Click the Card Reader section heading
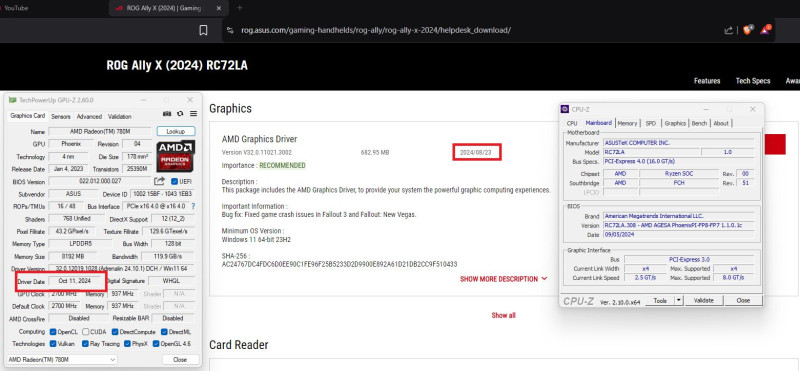This screenshot has height=371, width=800. pyautogui.click(x=239, y=344)
